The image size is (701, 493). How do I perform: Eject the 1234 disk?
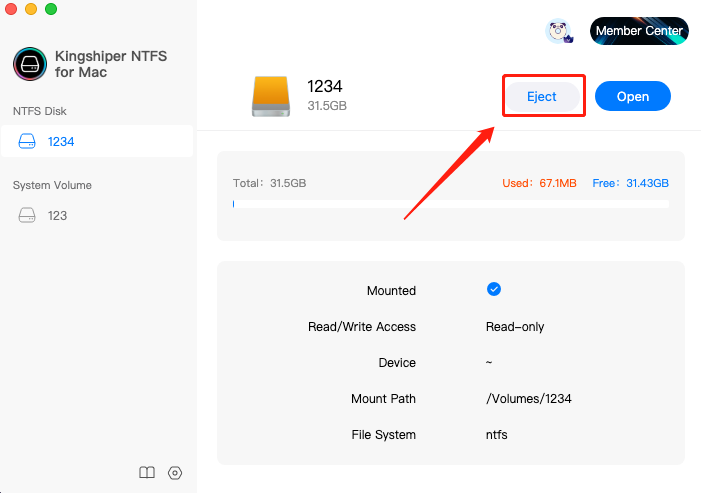[x=542, y=97]
